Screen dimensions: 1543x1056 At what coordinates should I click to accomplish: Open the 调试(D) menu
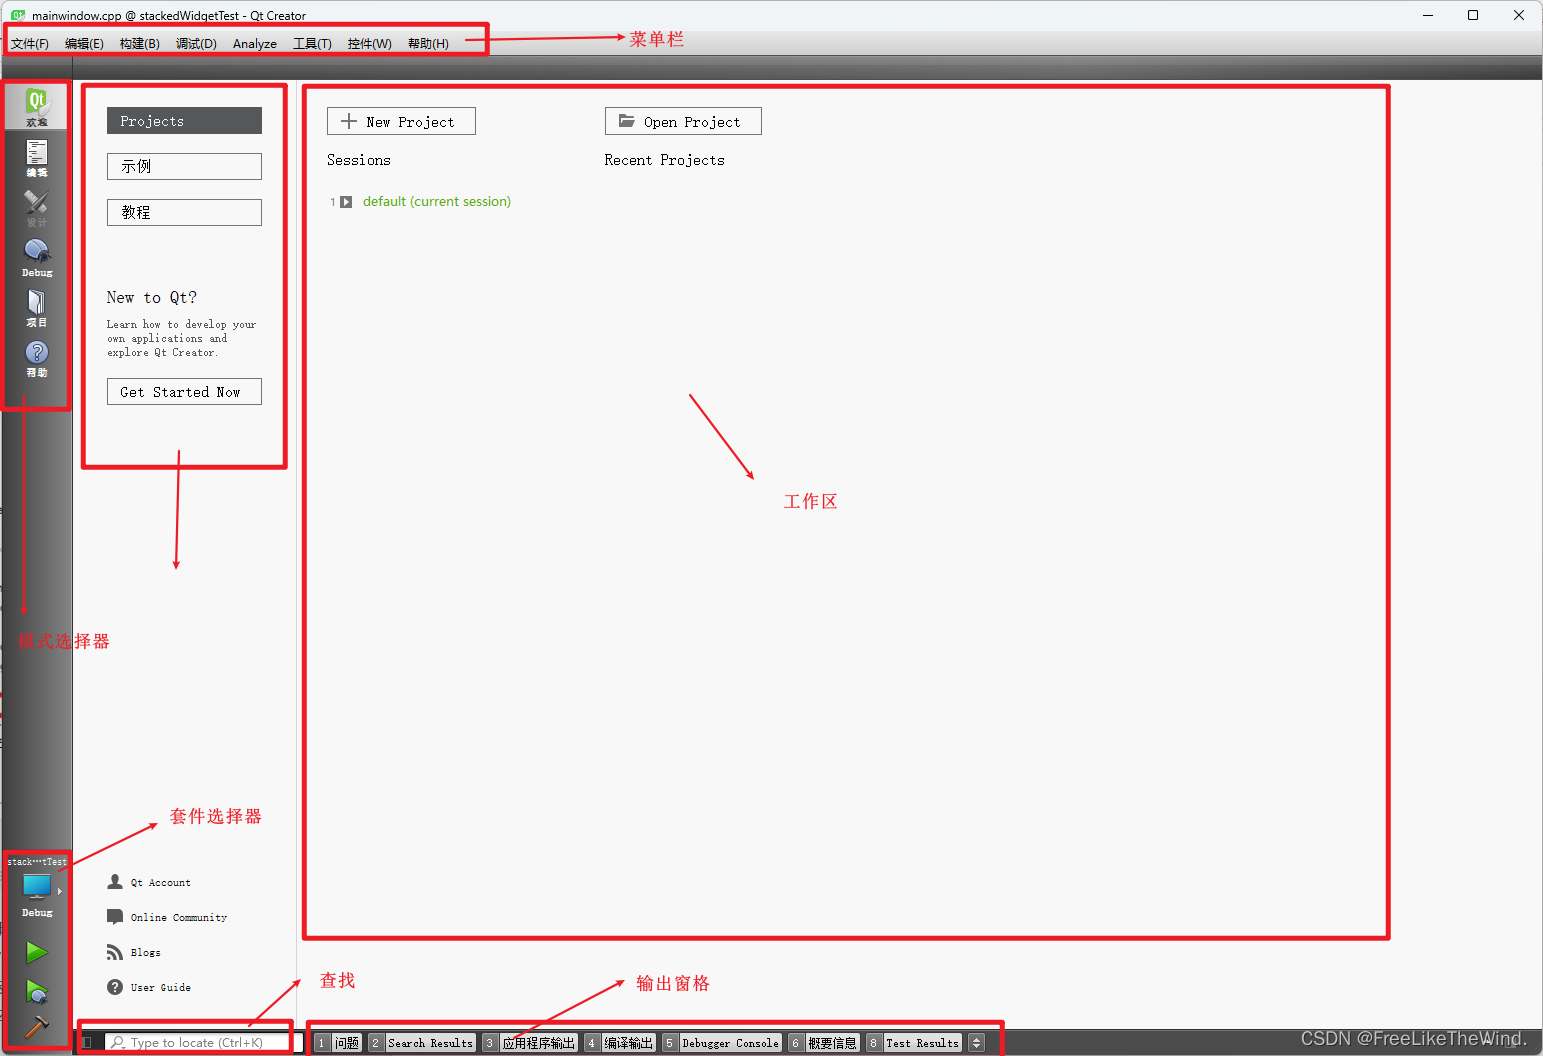(196, 44)
